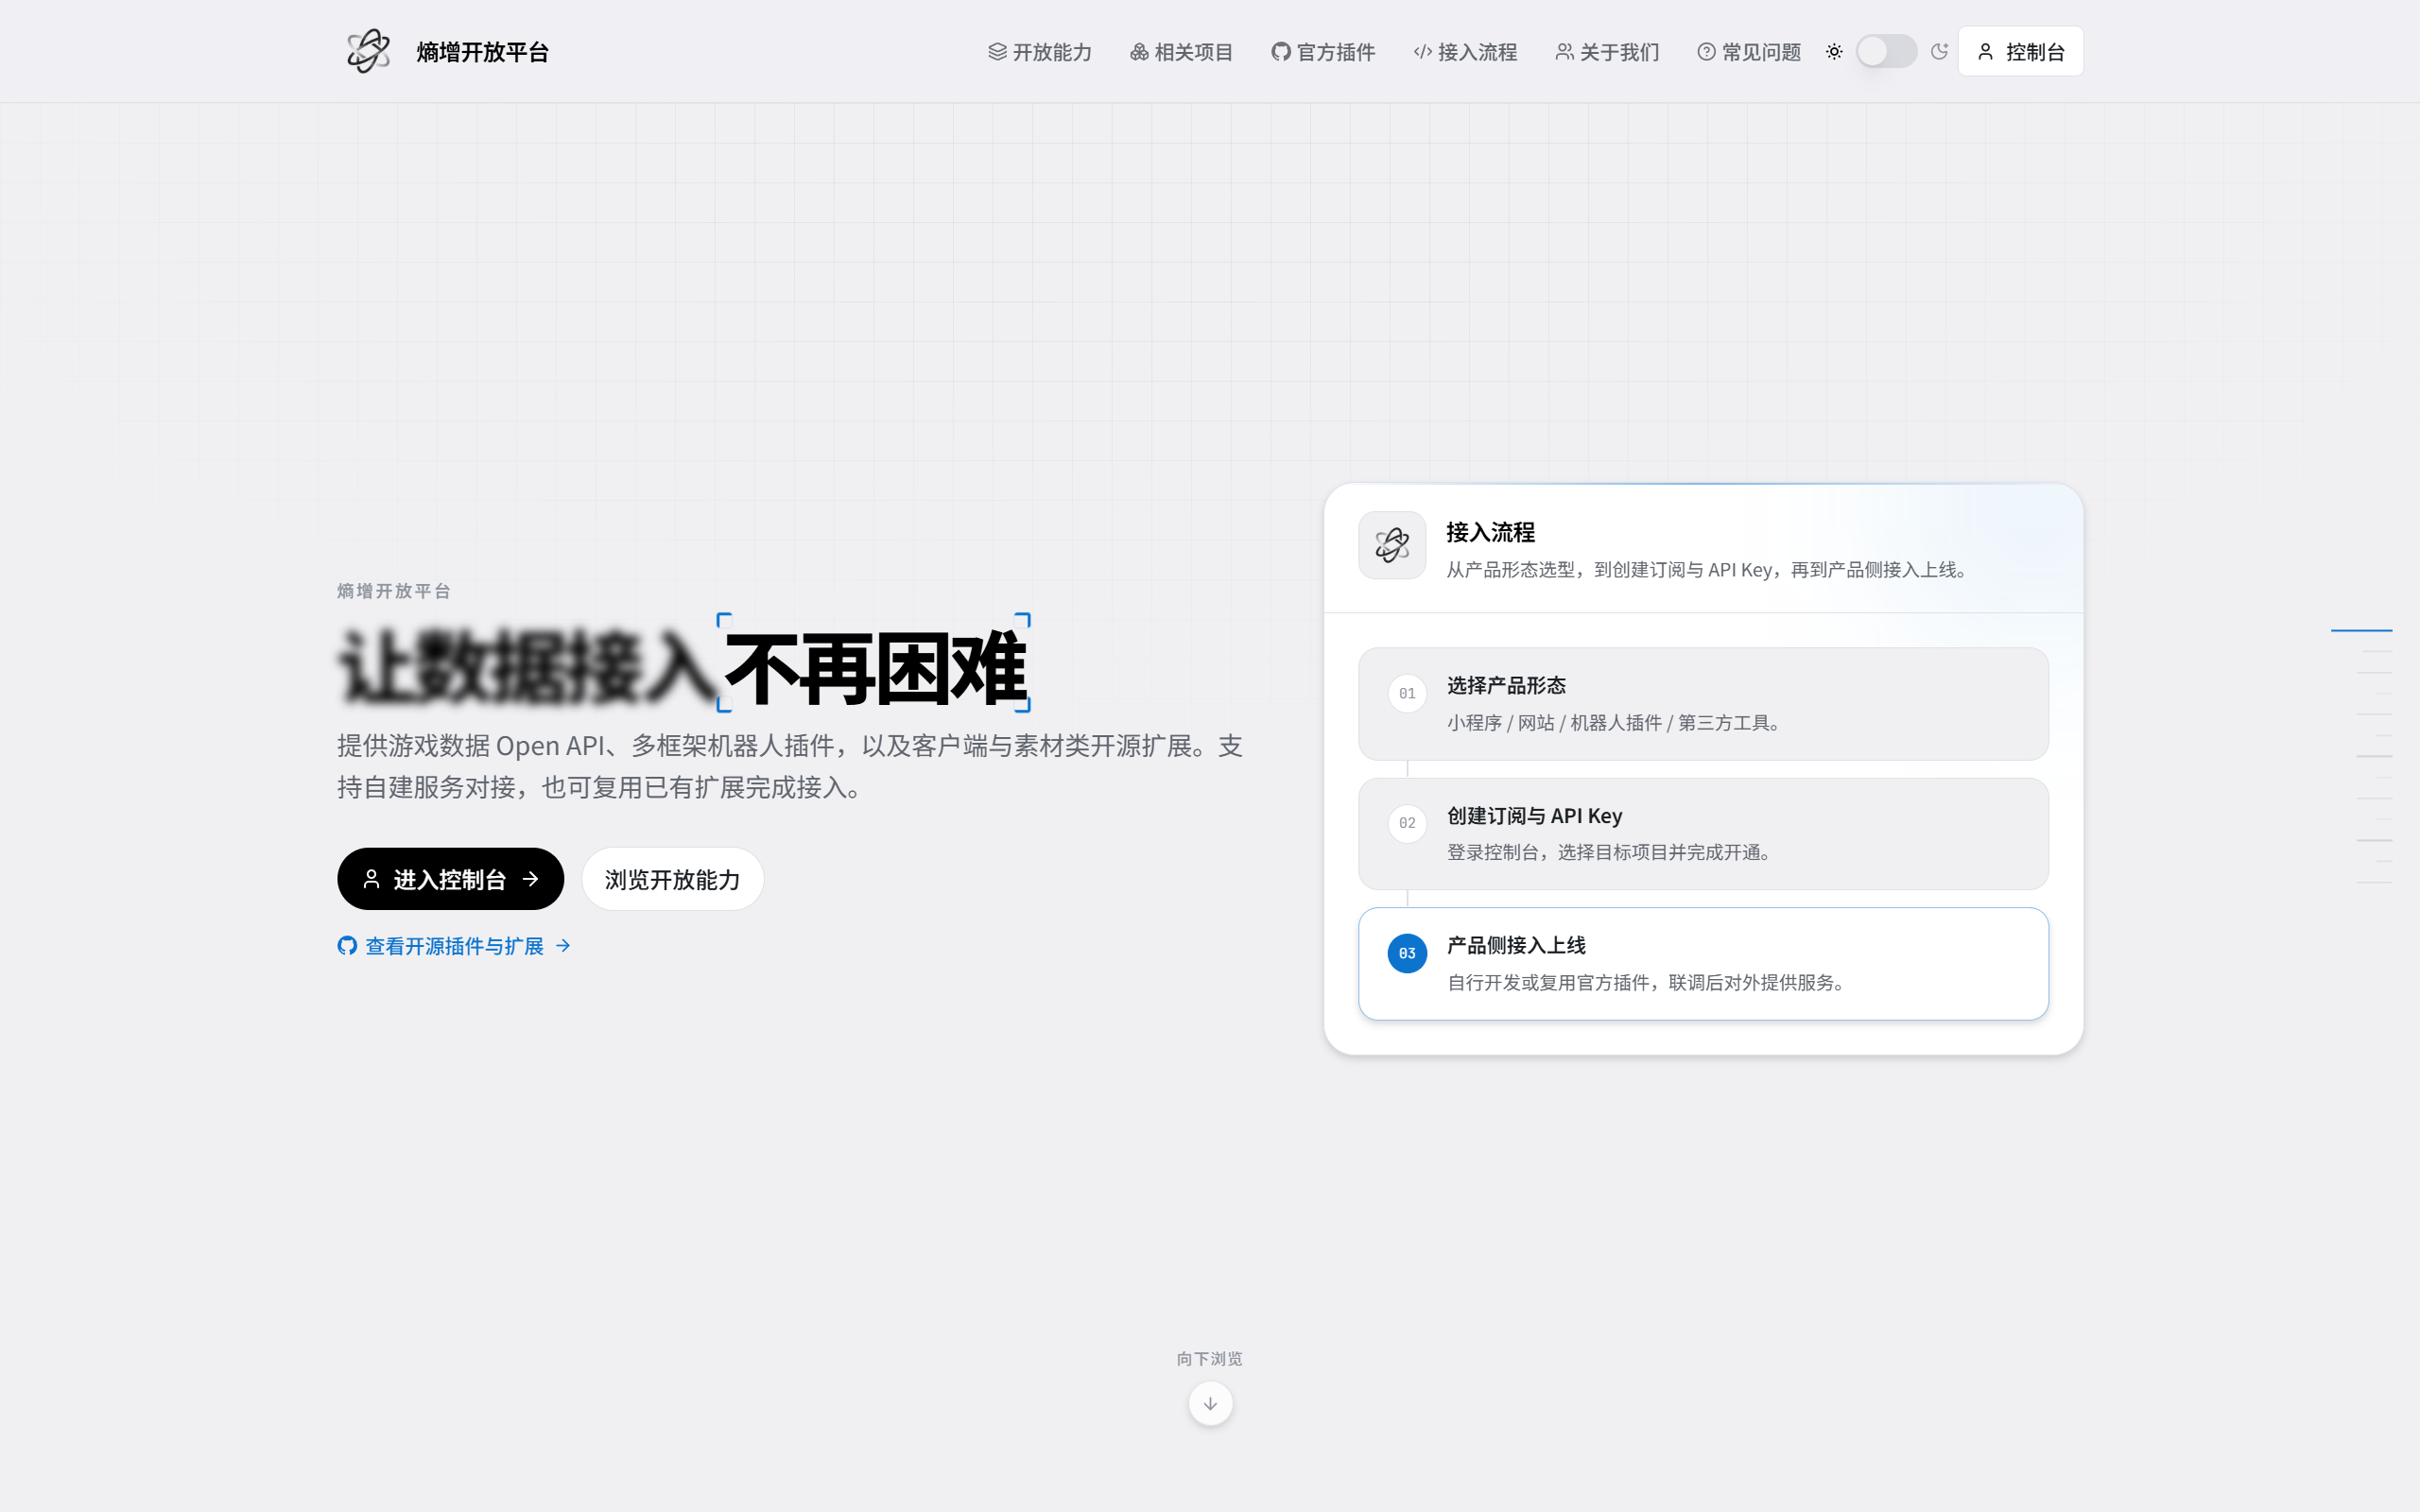Viewport: 2420px width, 1512px height.
Task: Click the 熵增开放平台 logo icon in the header
Action: 368,51
